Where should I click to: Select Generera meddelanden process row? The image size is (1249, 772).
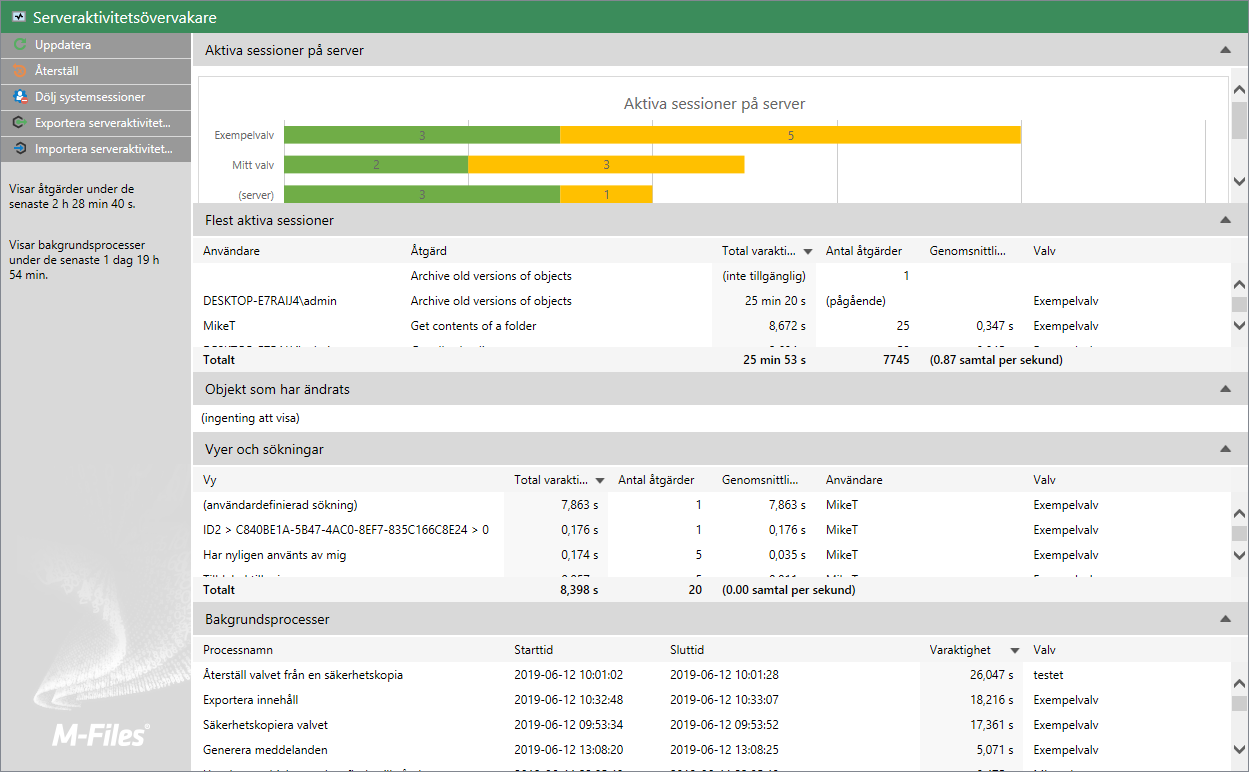tap(712, 750)
